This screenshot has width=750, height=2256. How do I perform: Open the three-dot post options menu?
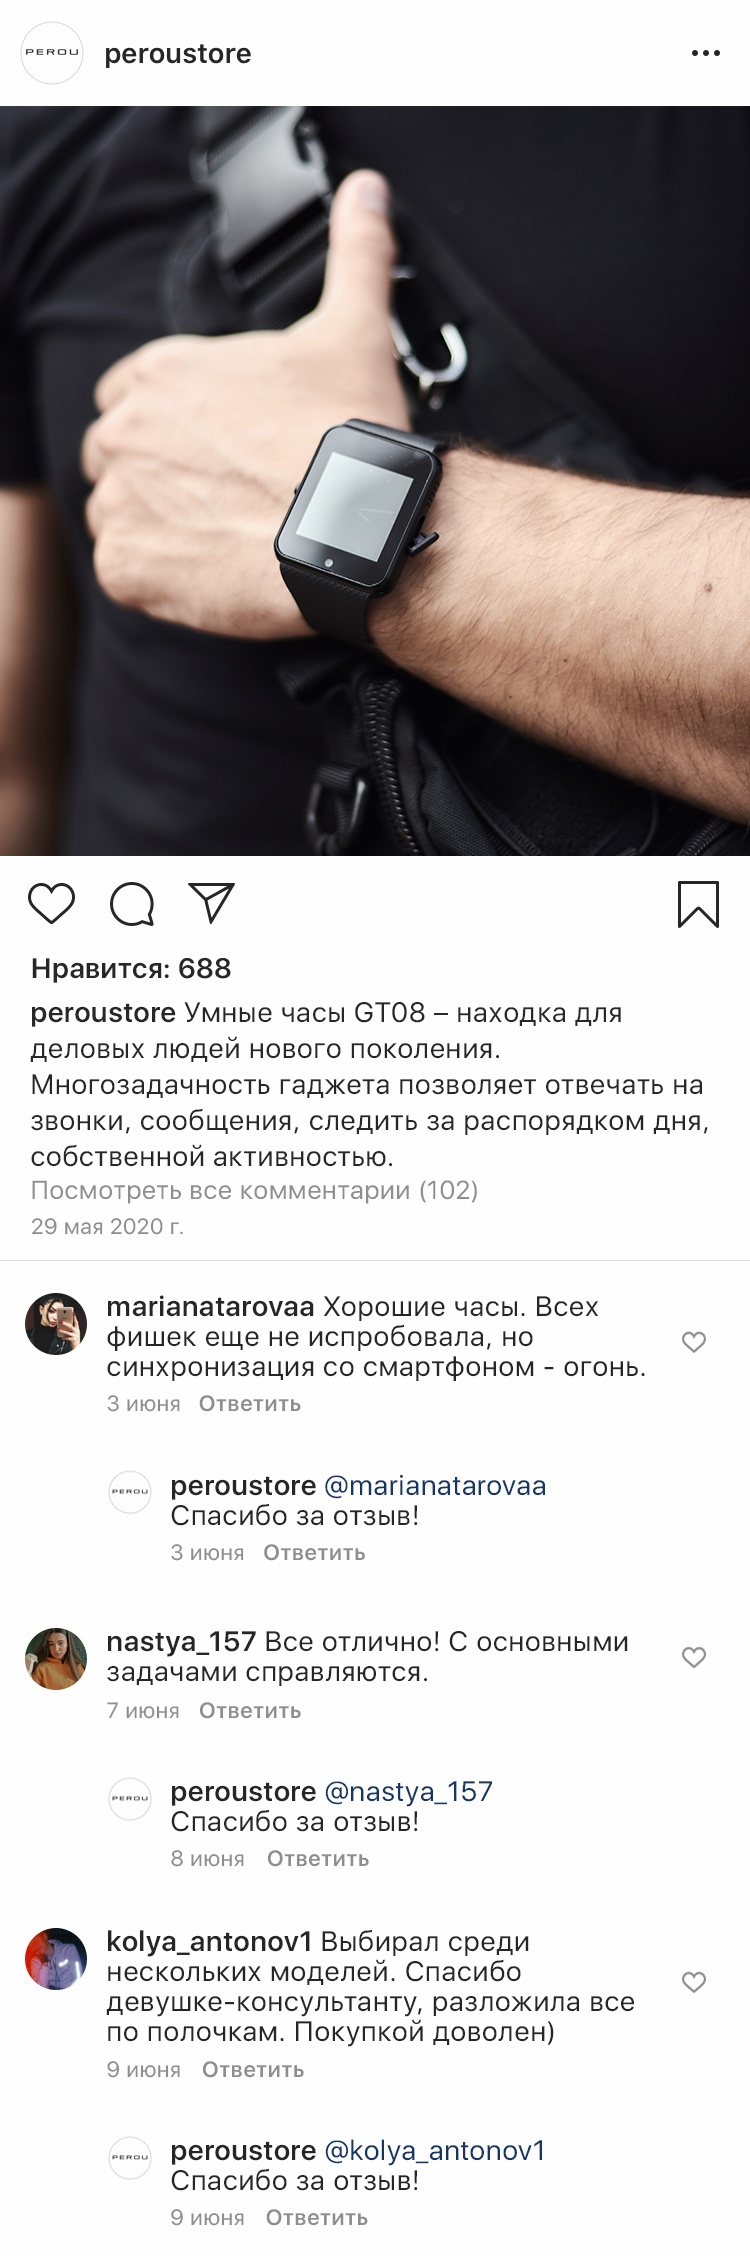click(706, 53)
